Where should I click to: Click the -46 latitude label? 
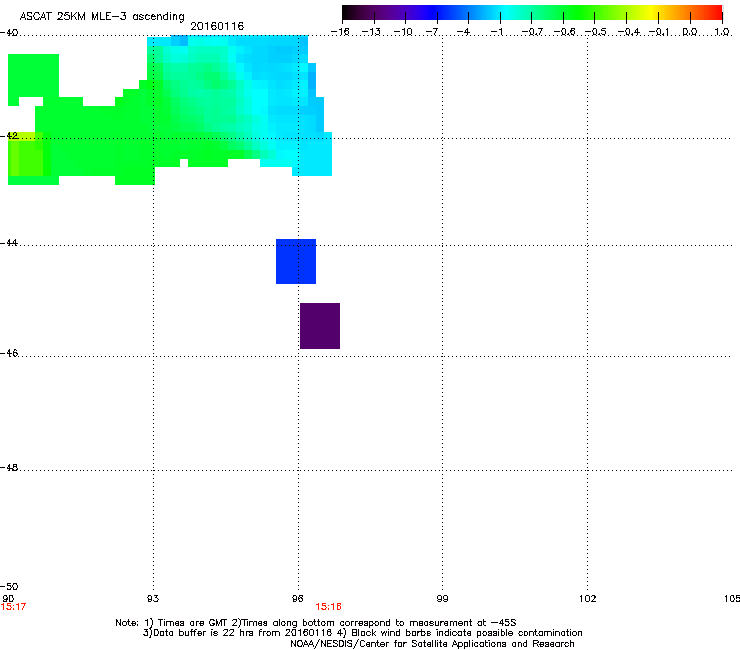click(x=9, y=353)
